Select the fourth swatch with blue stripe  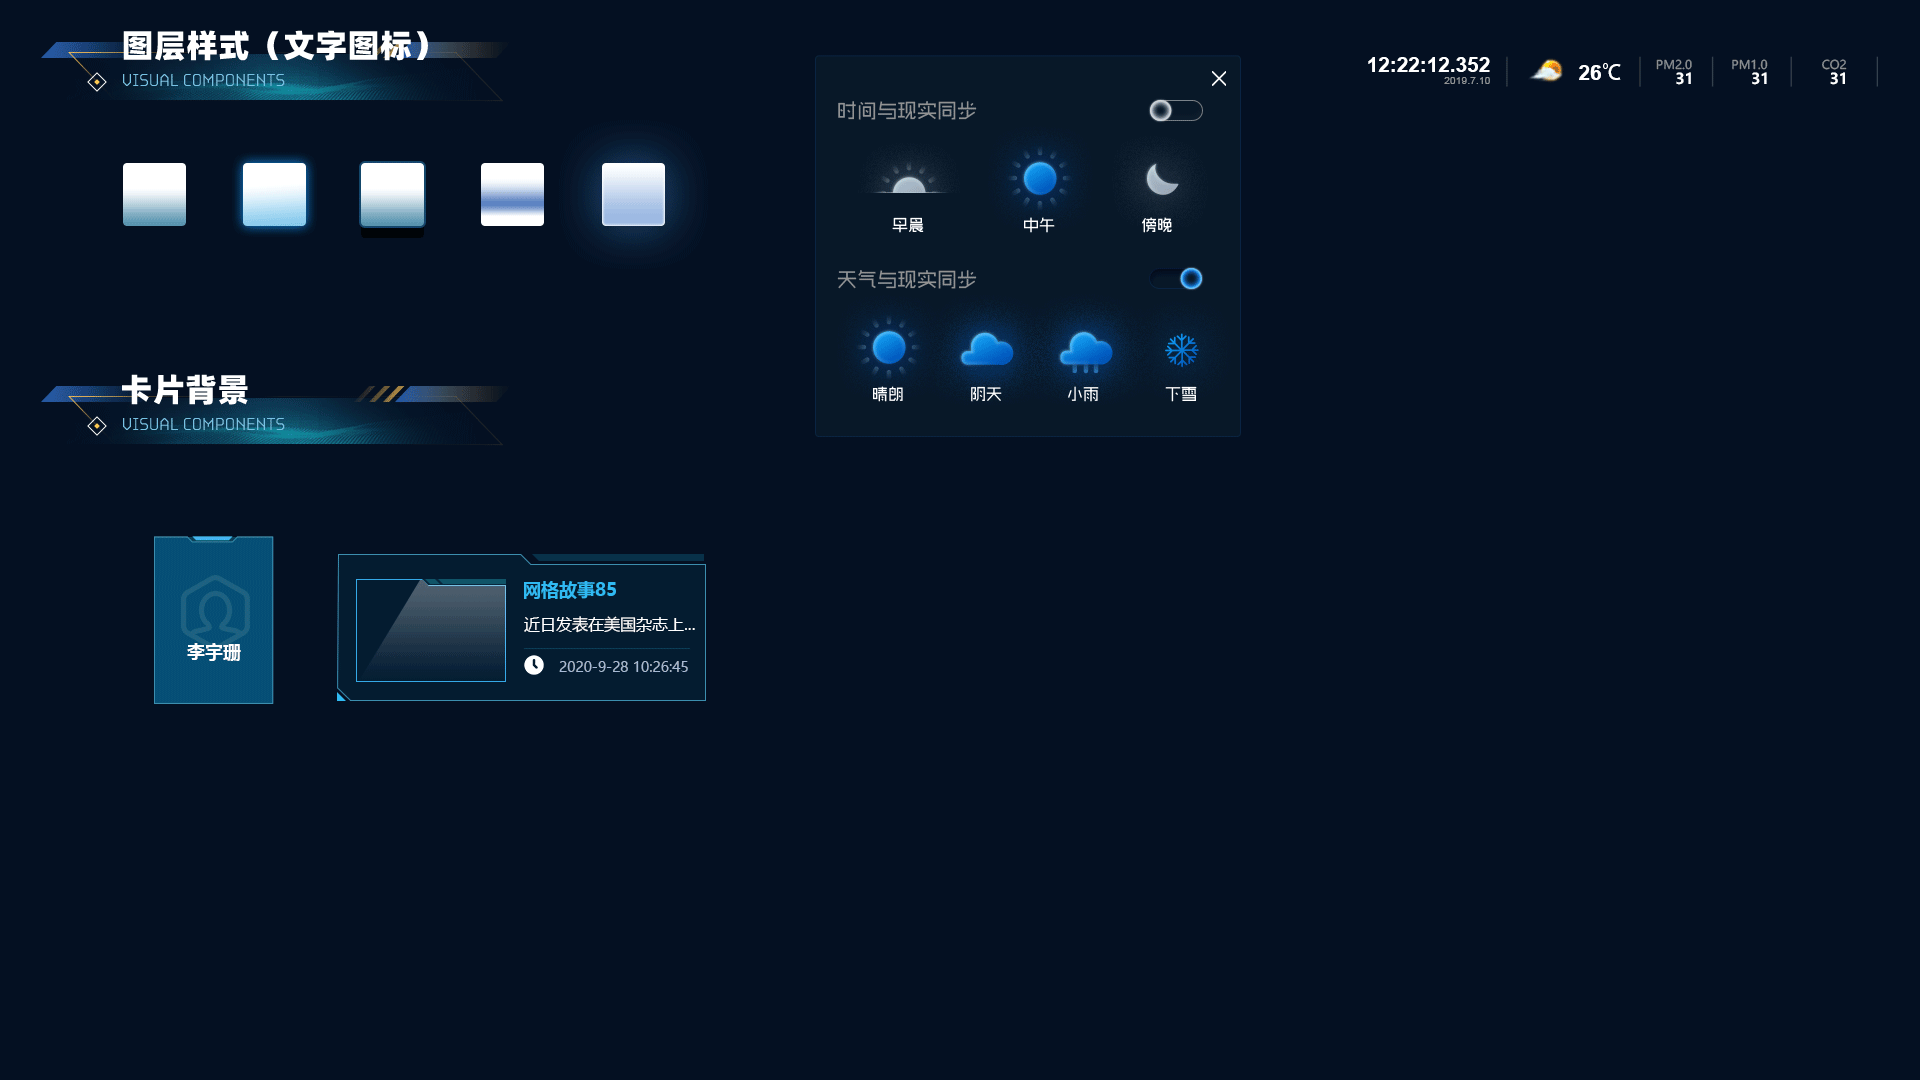[x=512, y=194]
